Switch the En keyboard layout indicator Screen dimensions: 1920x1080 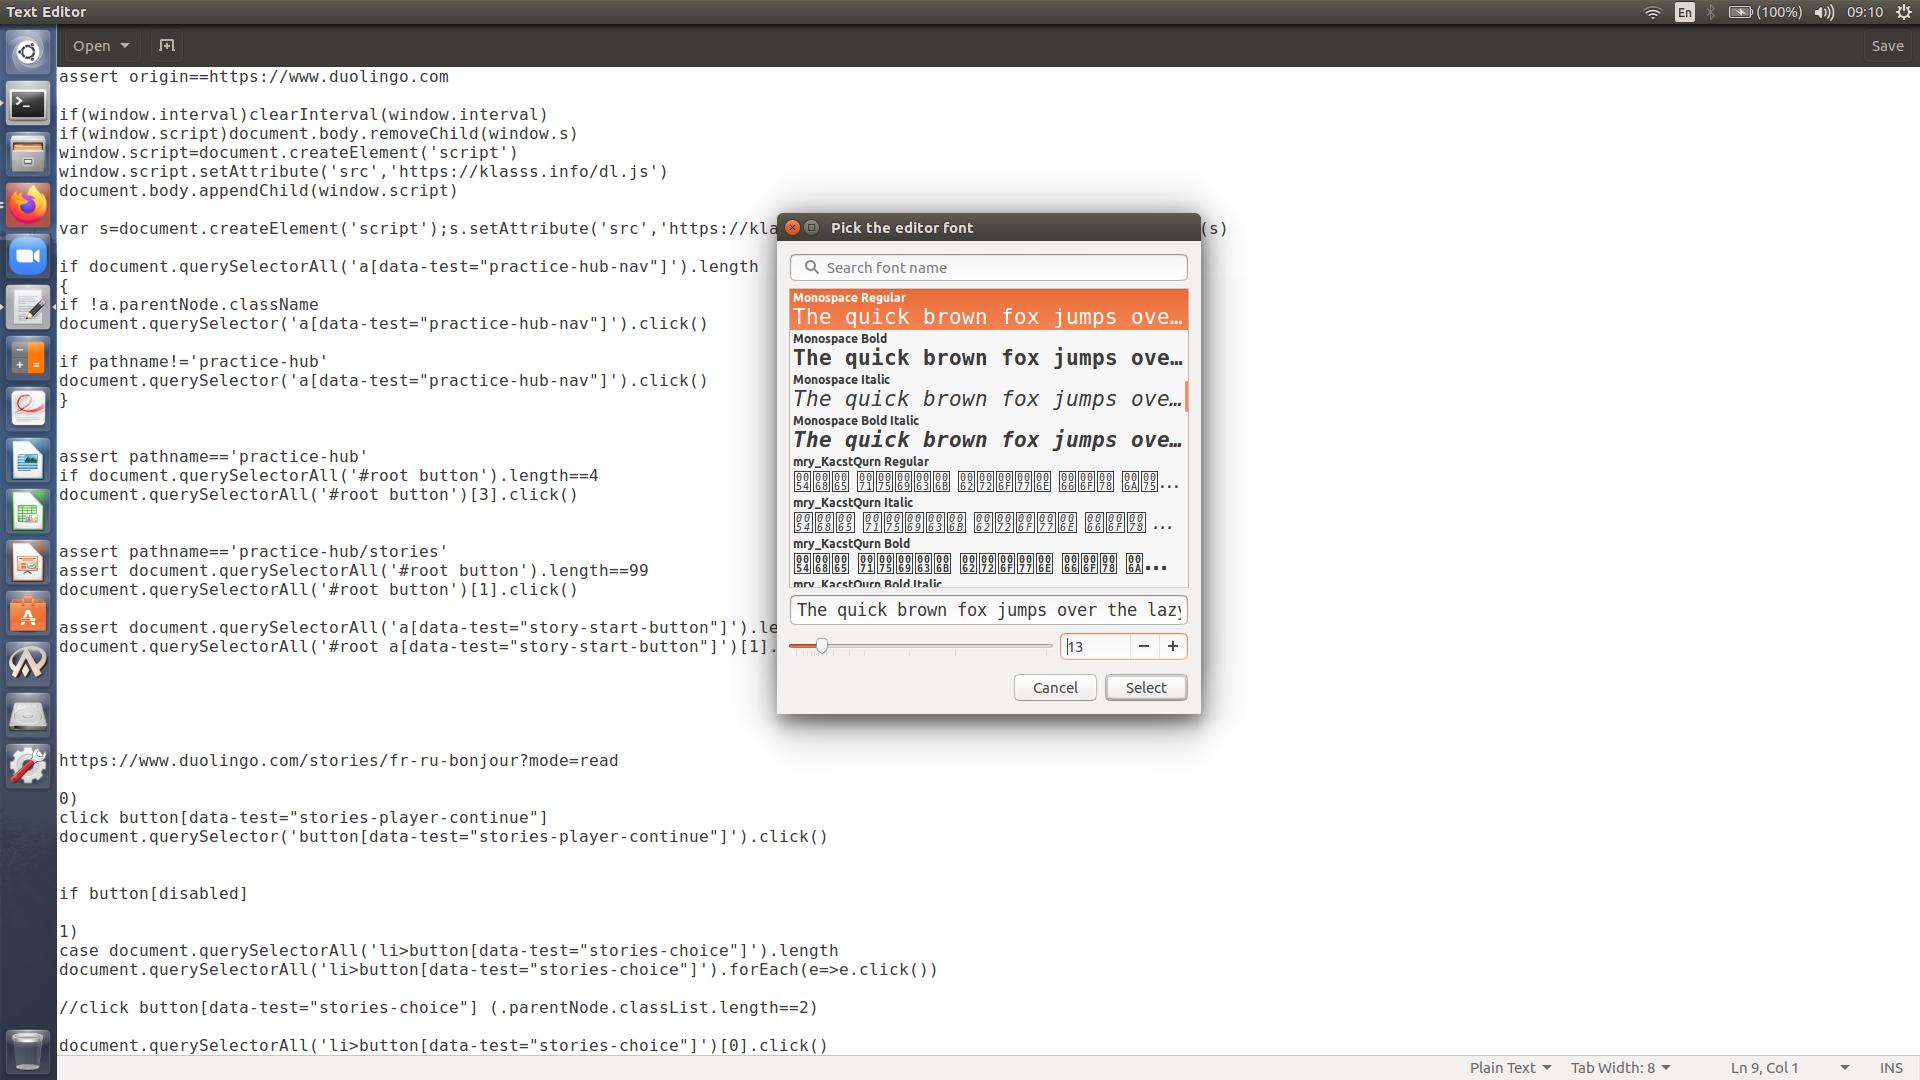click(x=1685, y=12)
